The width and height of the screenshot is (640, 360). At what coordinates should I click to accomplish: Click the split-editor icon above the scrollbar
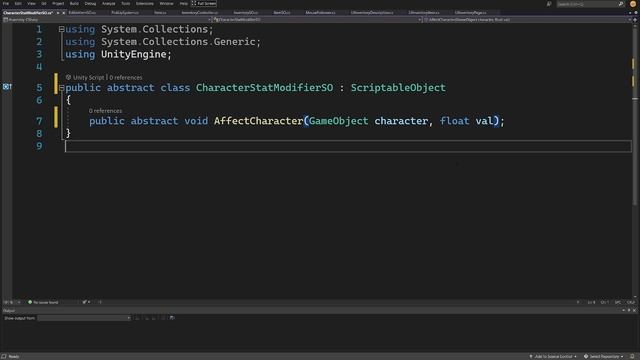pos(635,20)
